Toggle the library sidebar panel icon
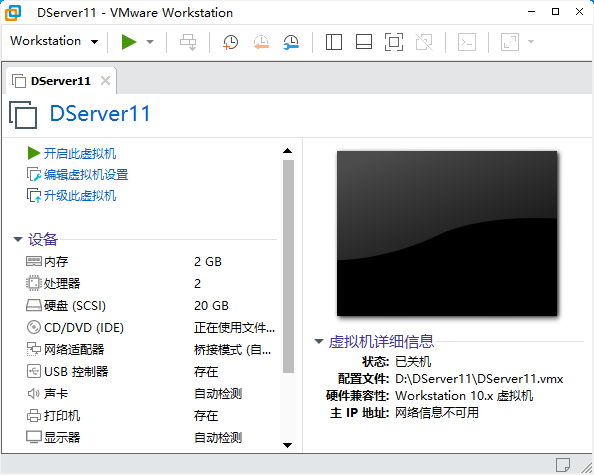 (334, 42)
